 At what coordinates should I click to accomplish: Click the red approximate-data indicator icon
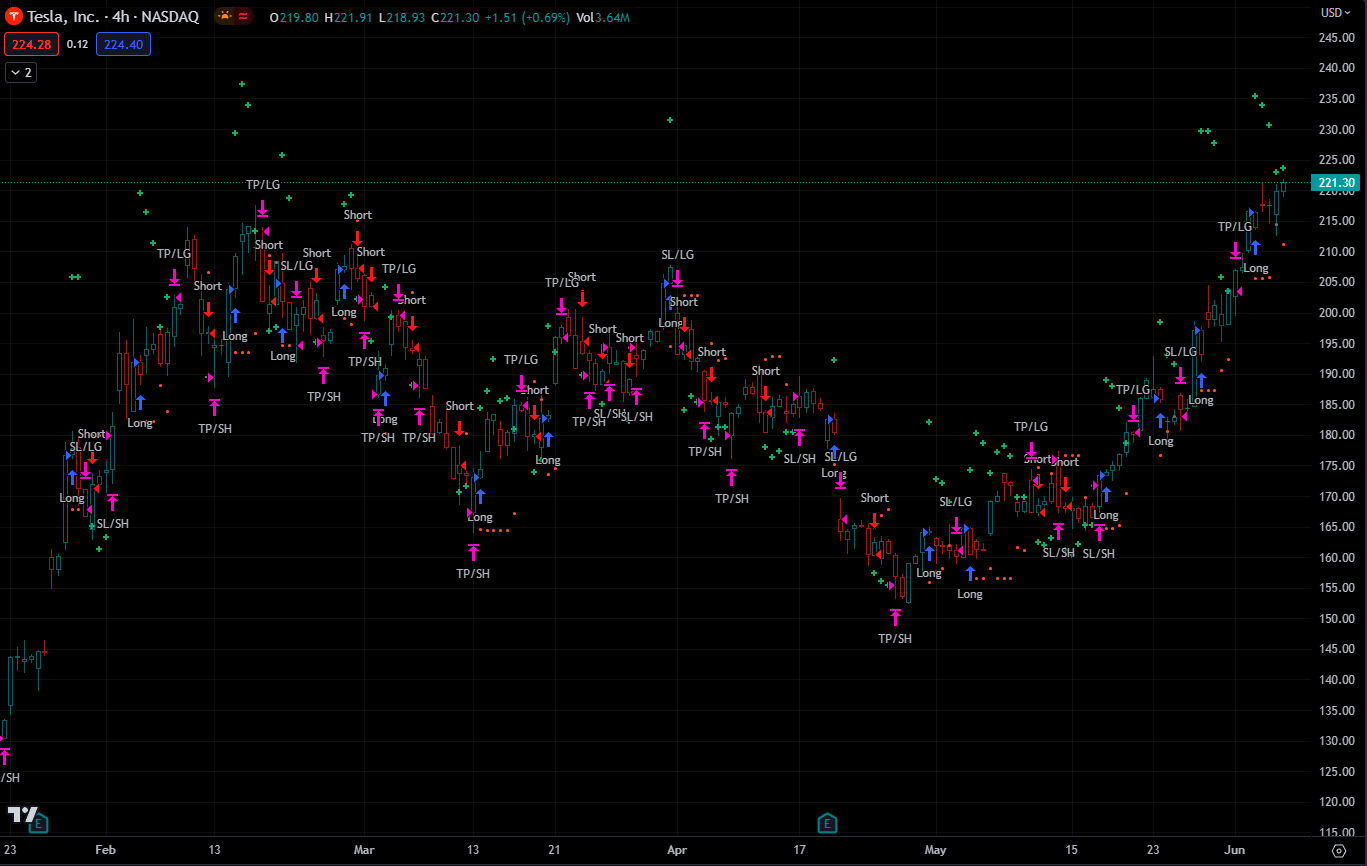[x=243, y=17]
